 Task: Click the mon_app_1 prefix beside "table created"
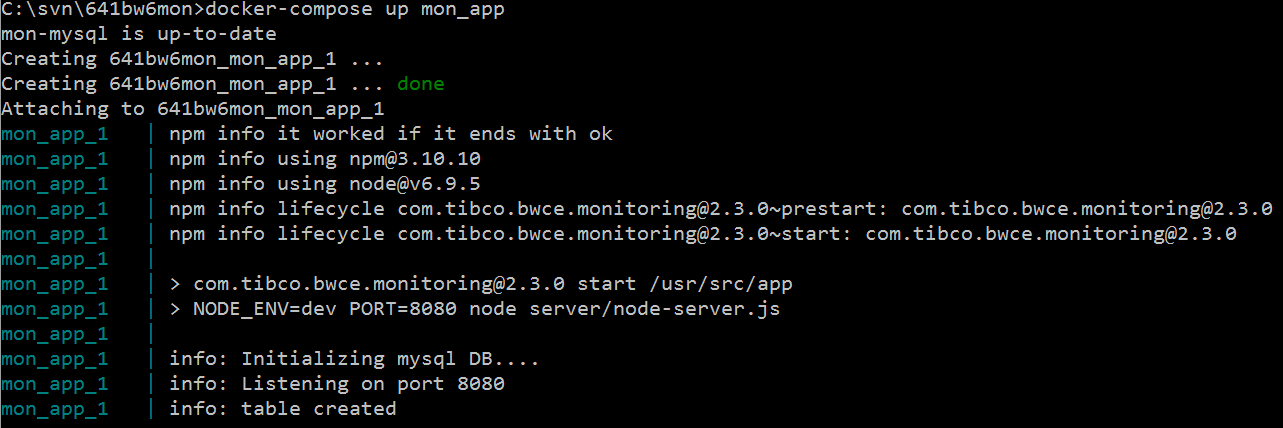coord(54,409)
